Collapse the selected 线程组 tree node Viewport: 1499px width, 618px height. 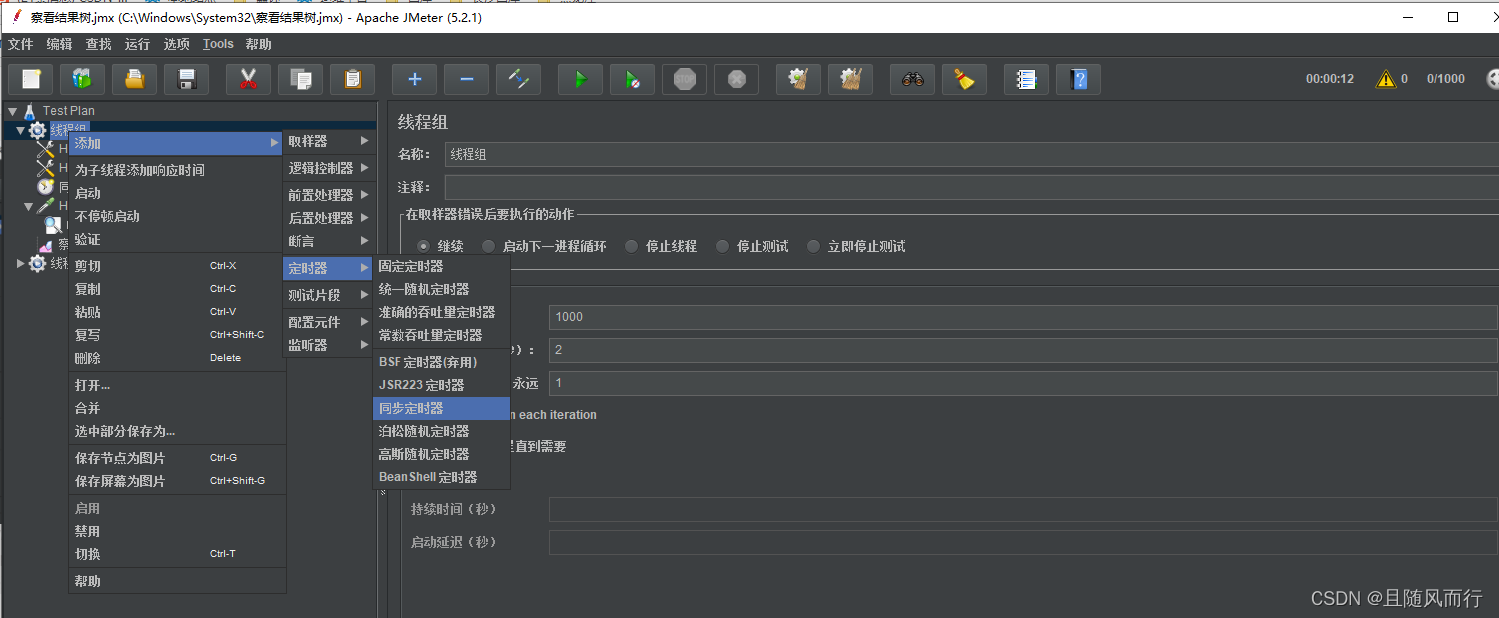coord(21,130)
